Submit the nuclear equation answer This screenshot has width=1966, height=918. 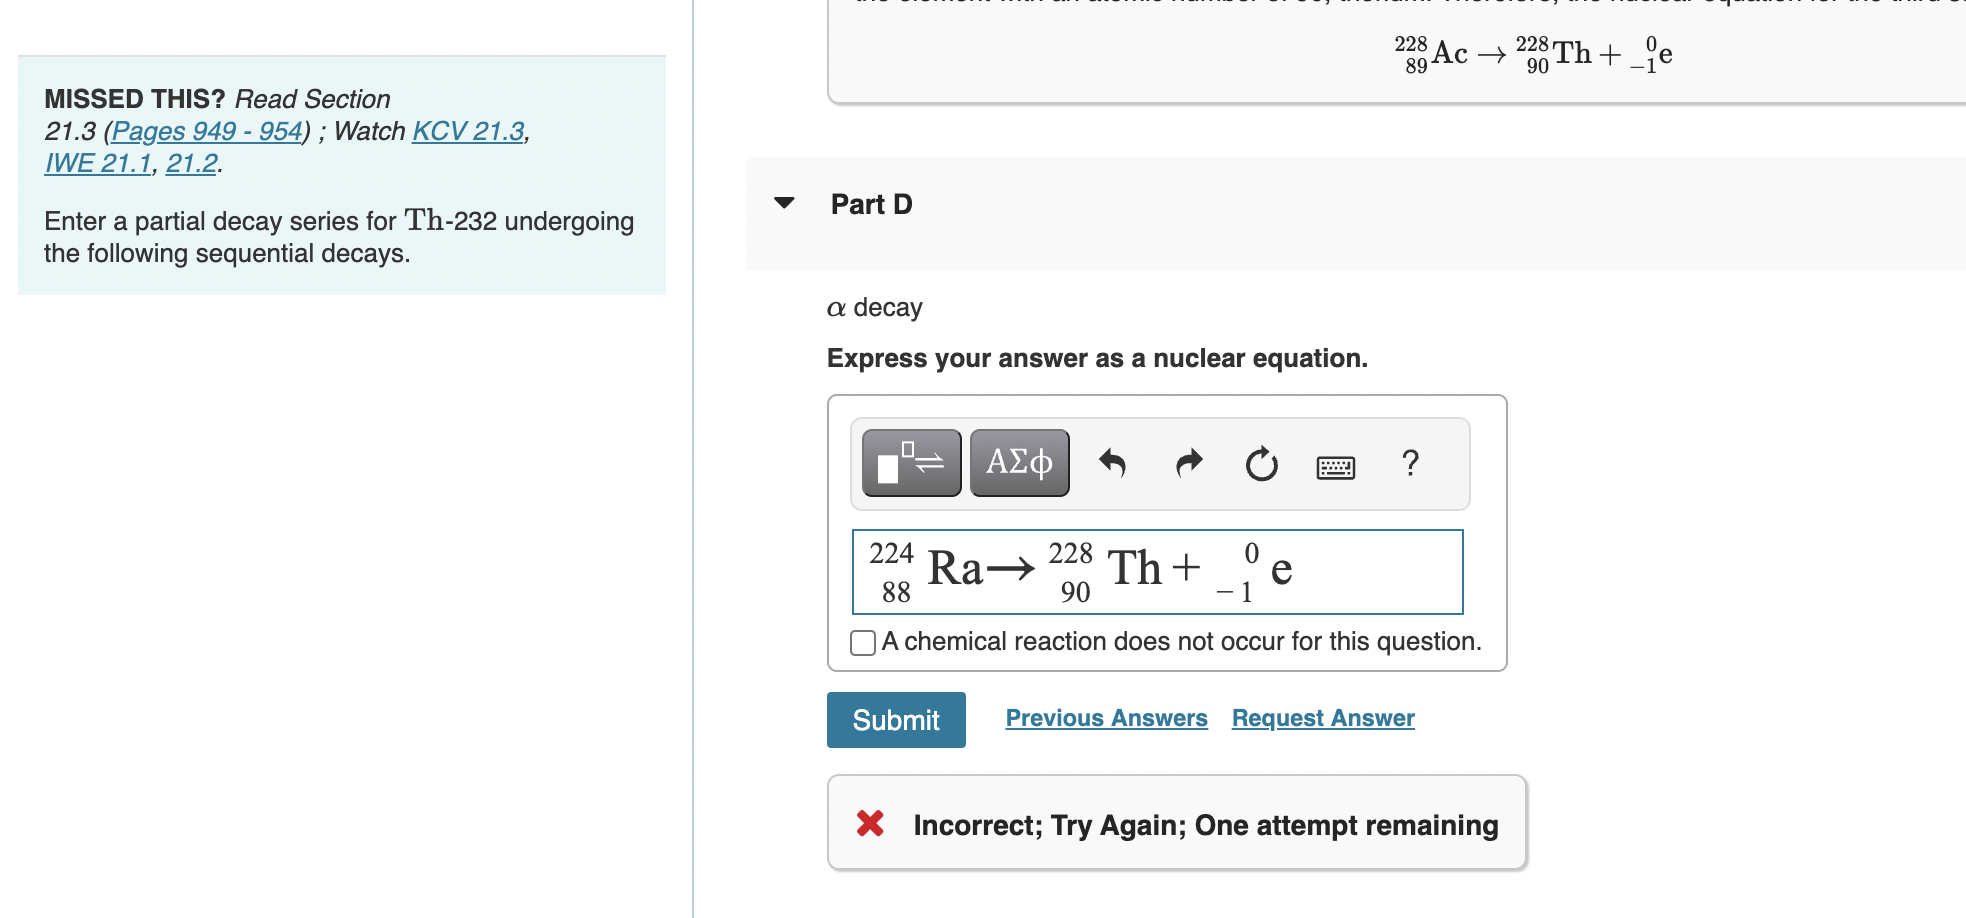pos(896,720)
